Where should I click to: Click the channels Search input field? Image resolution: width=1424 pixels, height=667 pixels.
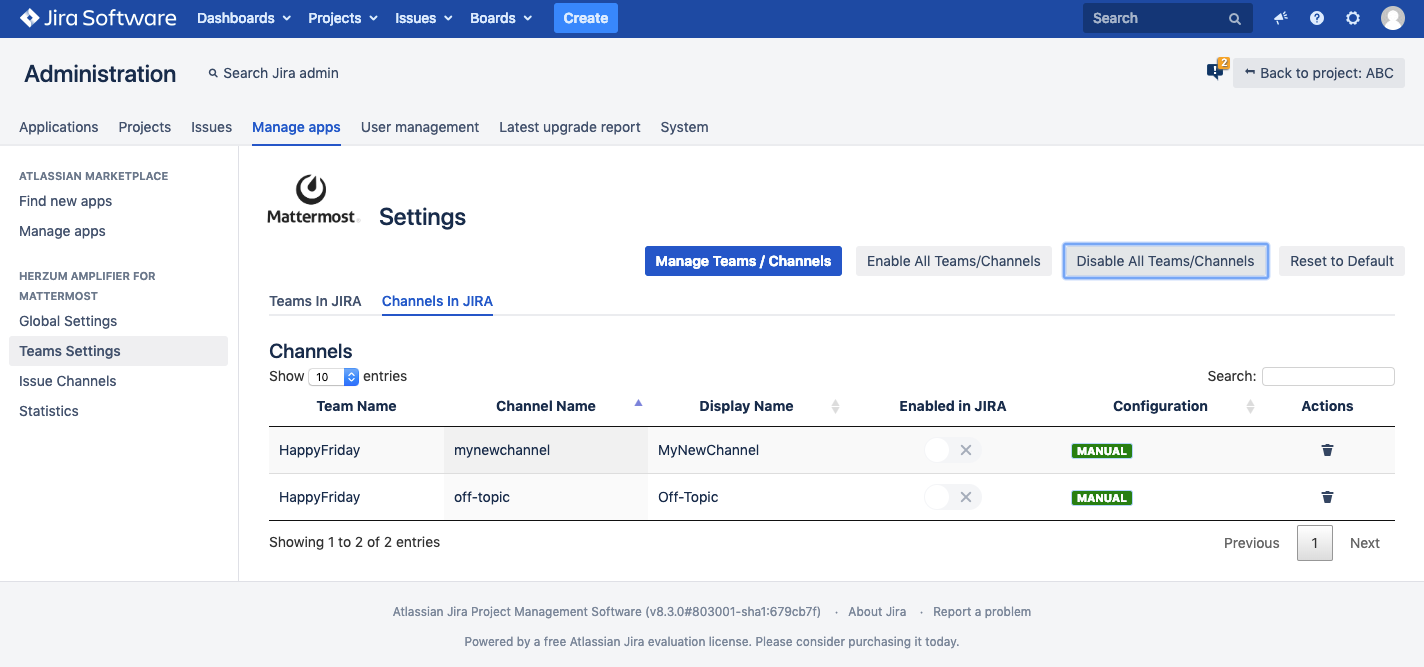click(1327, 376)
